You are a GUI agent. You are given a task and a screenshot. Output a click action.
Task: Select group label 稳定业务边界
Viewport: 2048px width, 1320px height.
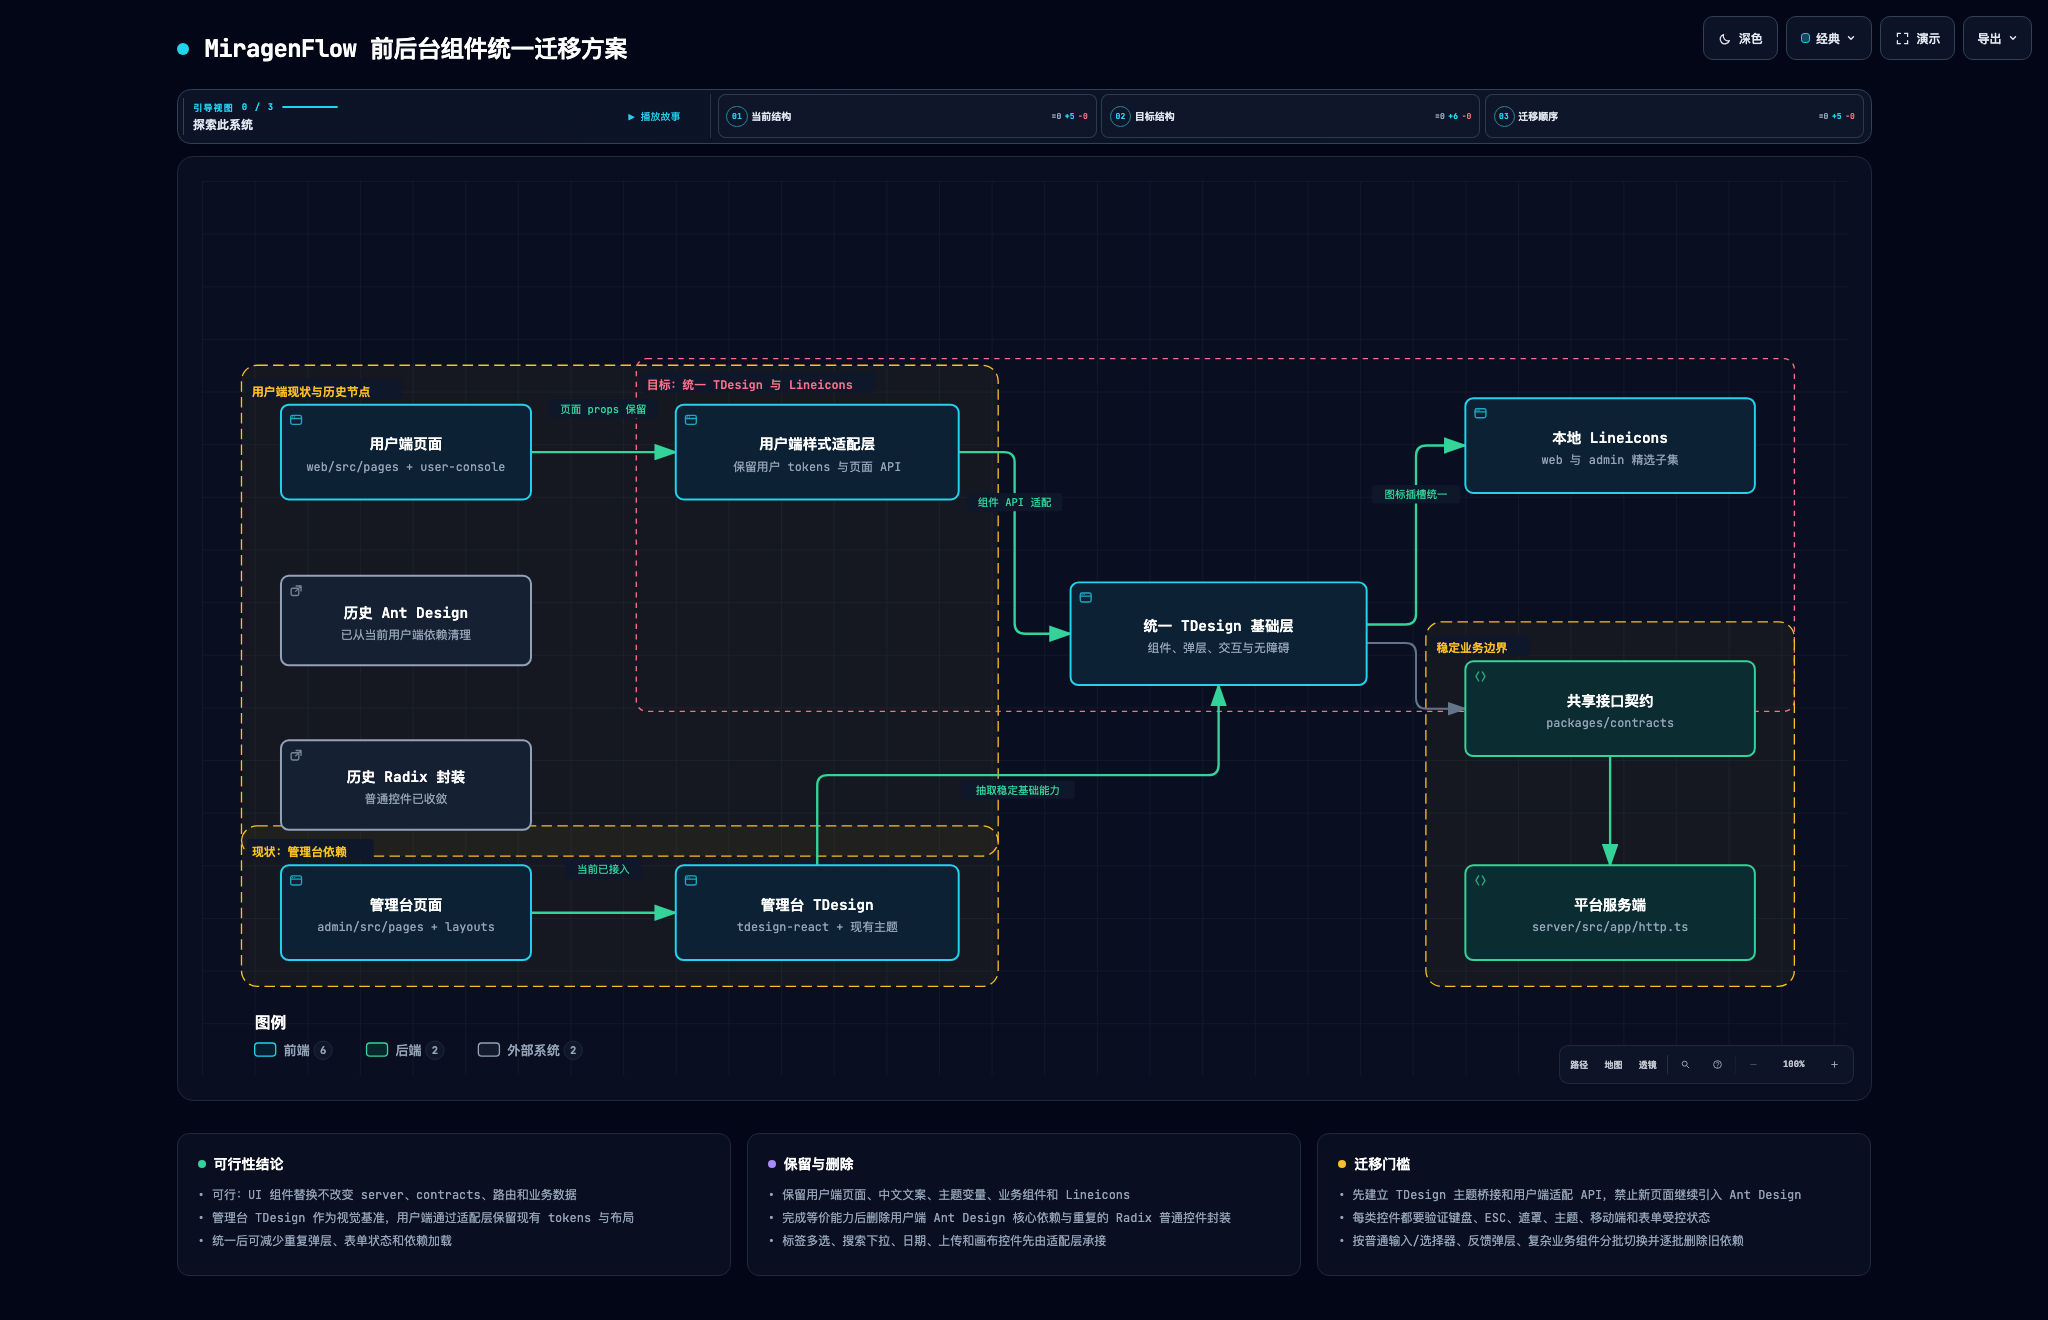pos(1472,648)
